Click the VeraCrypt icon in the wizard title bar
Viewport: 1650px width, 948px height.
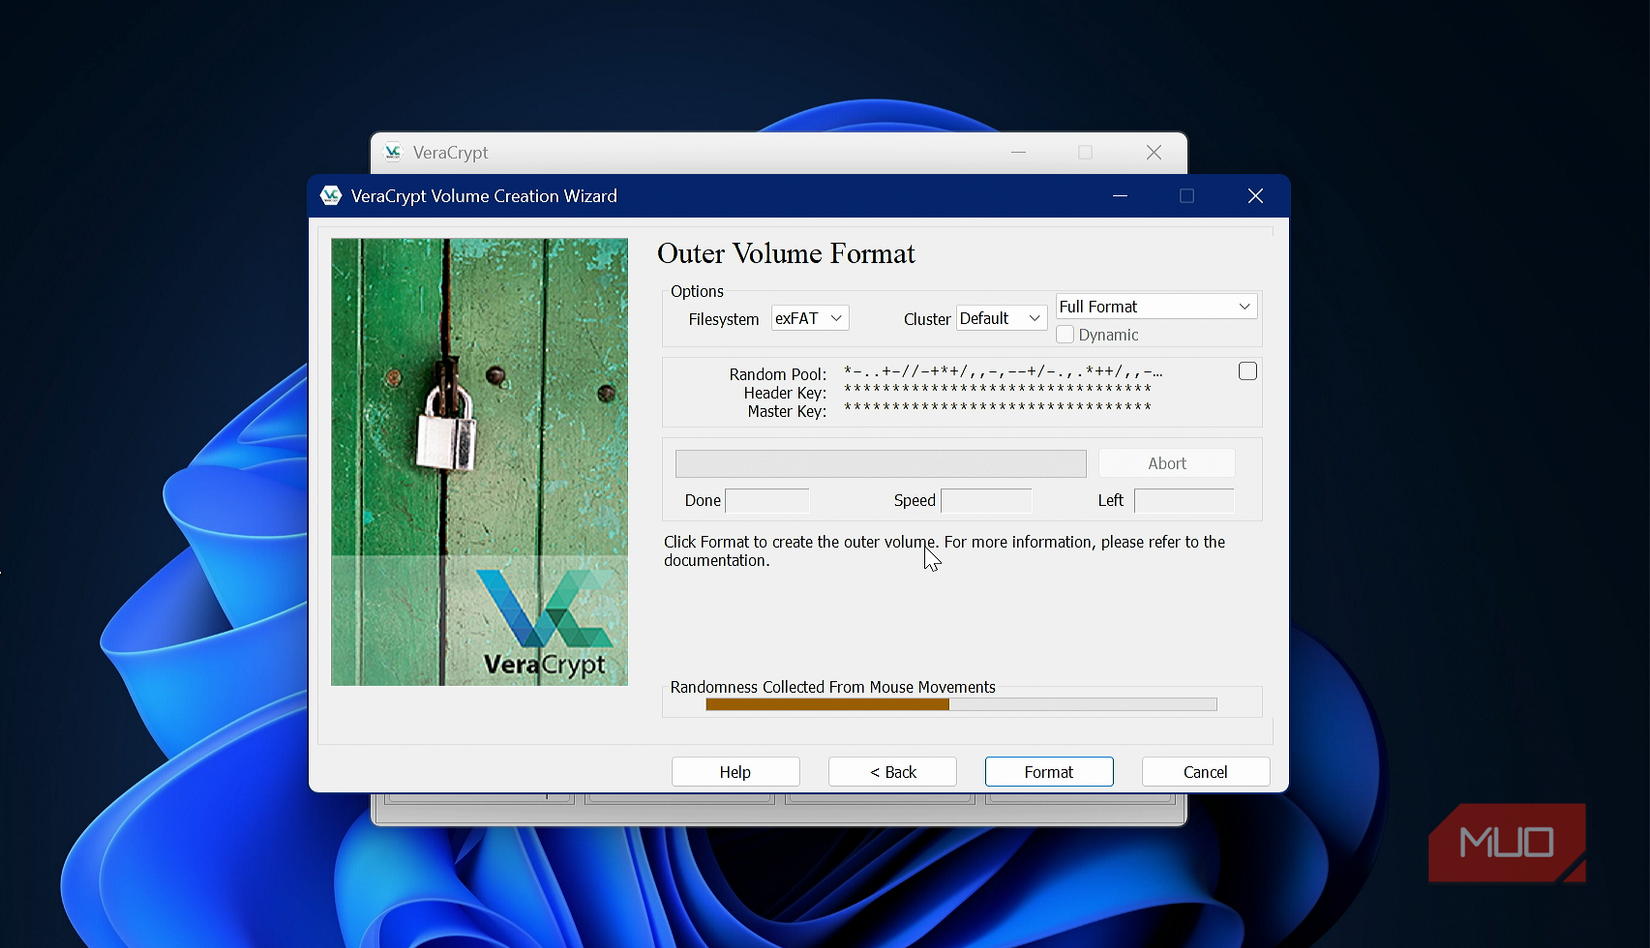click(330, 195)
